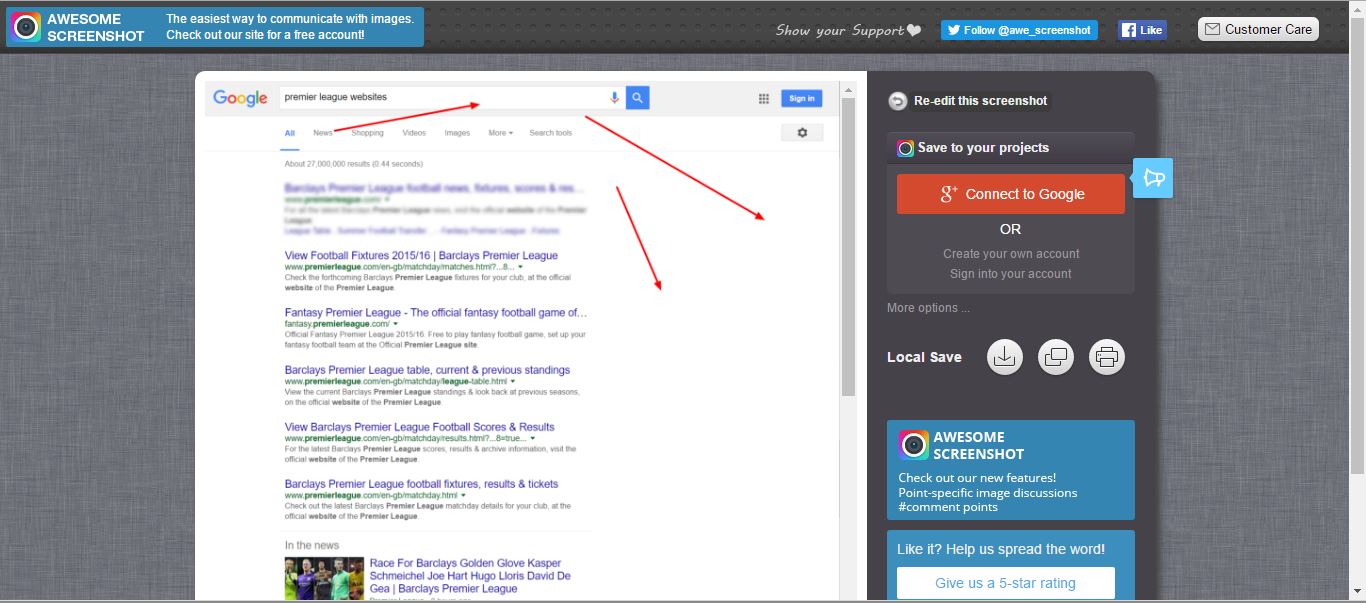Click the Golden Glove news thumbnail image
The height and width of the screenshot is (603, 1366).
coord(324,579)
